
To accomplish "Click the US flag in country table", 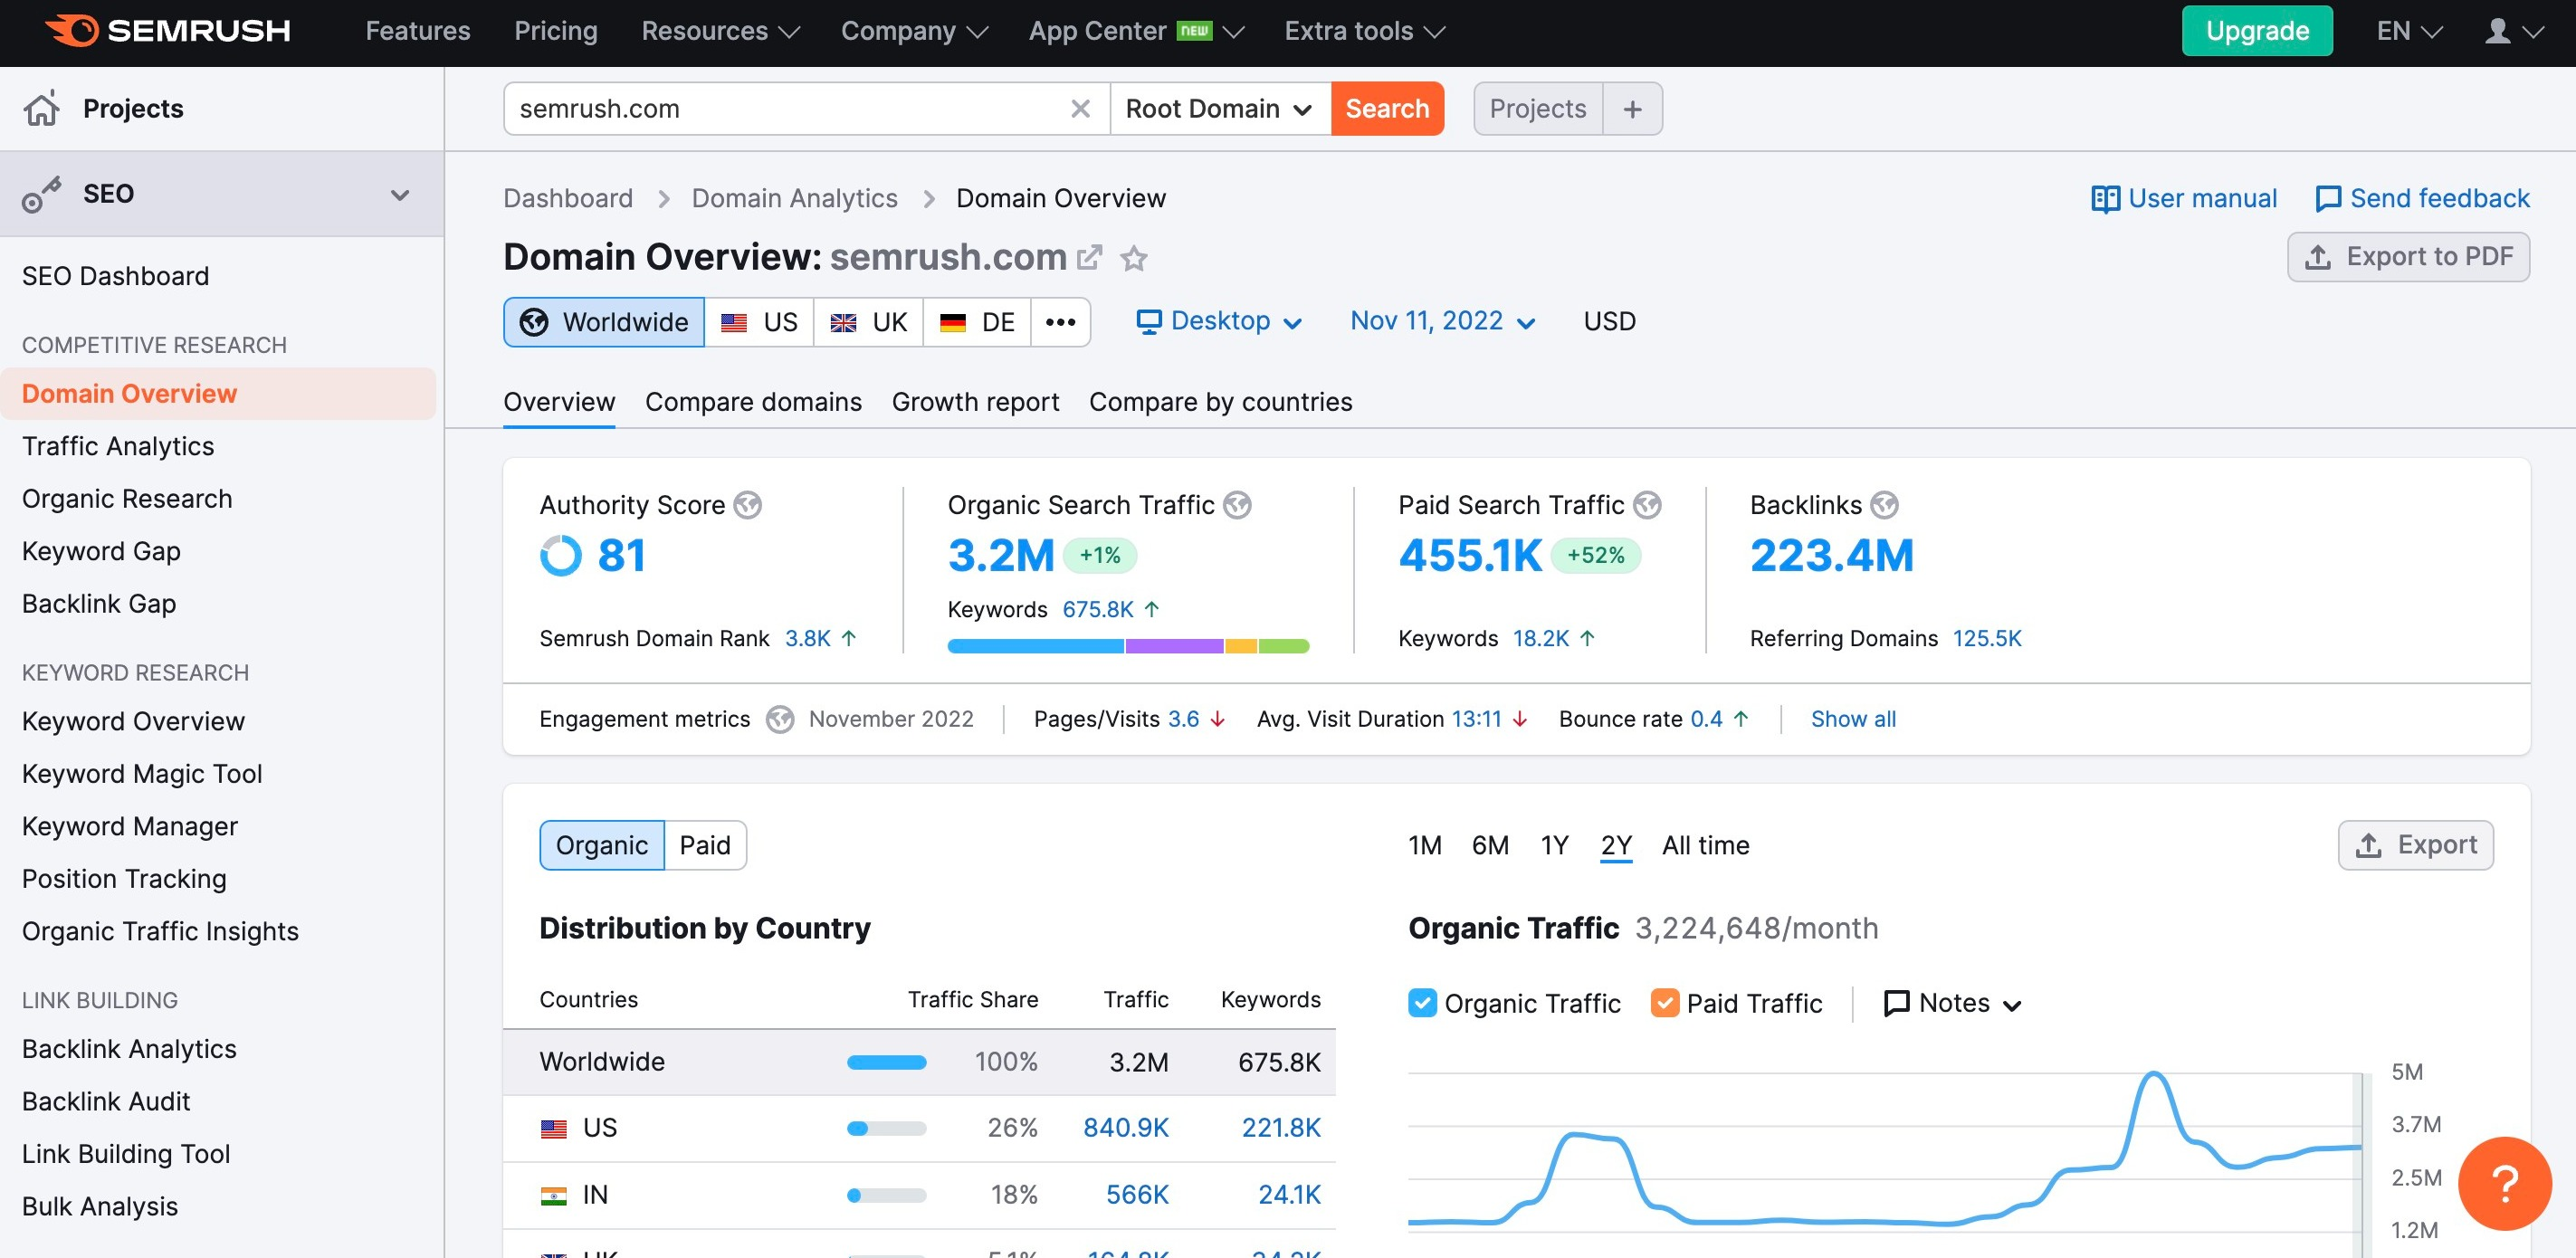I will click(553, 1128).
